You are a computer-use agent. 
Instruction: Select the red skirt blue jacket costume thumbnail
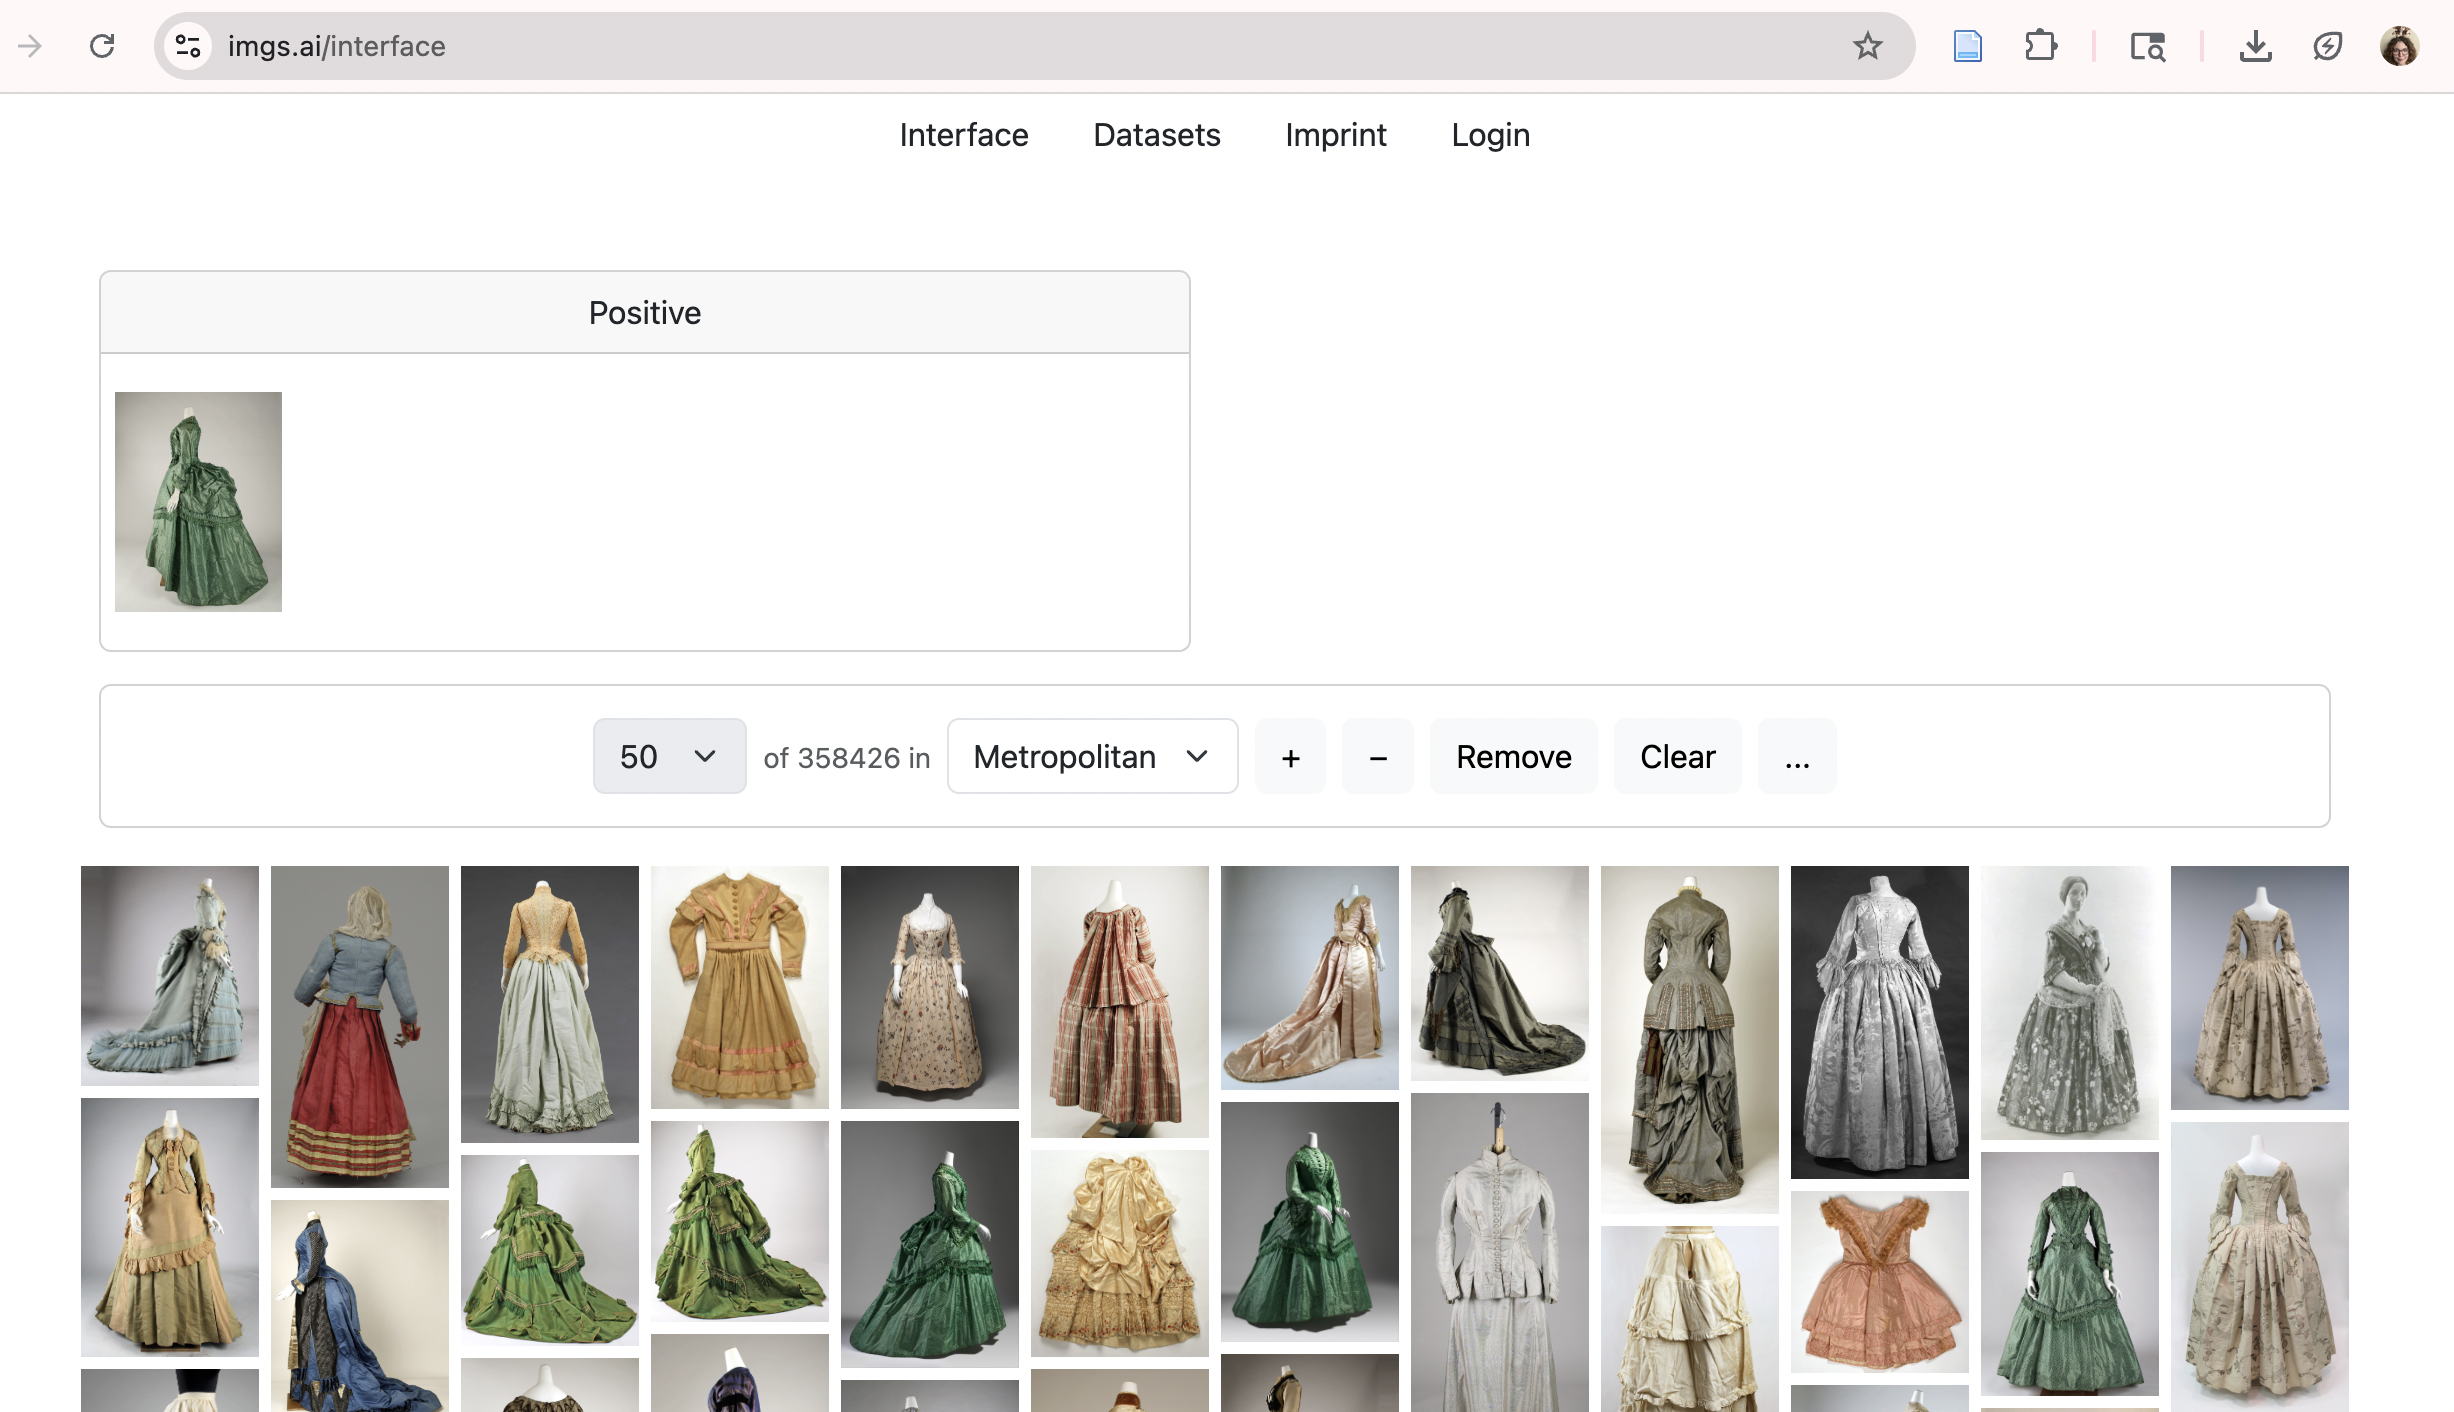tap(360, 1026)
